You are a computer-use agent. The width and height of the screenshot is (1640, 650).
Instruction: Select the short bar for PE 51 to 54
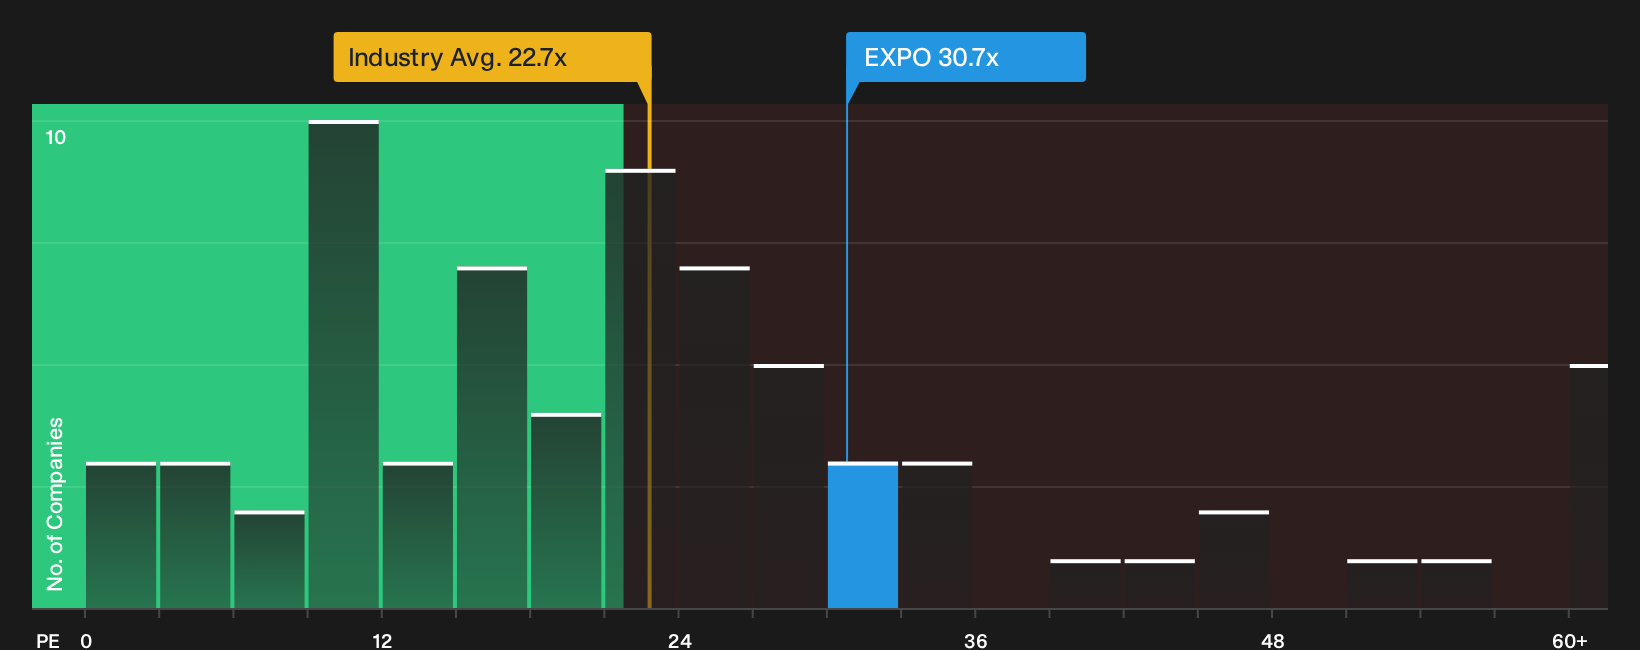pos(1382,584)
